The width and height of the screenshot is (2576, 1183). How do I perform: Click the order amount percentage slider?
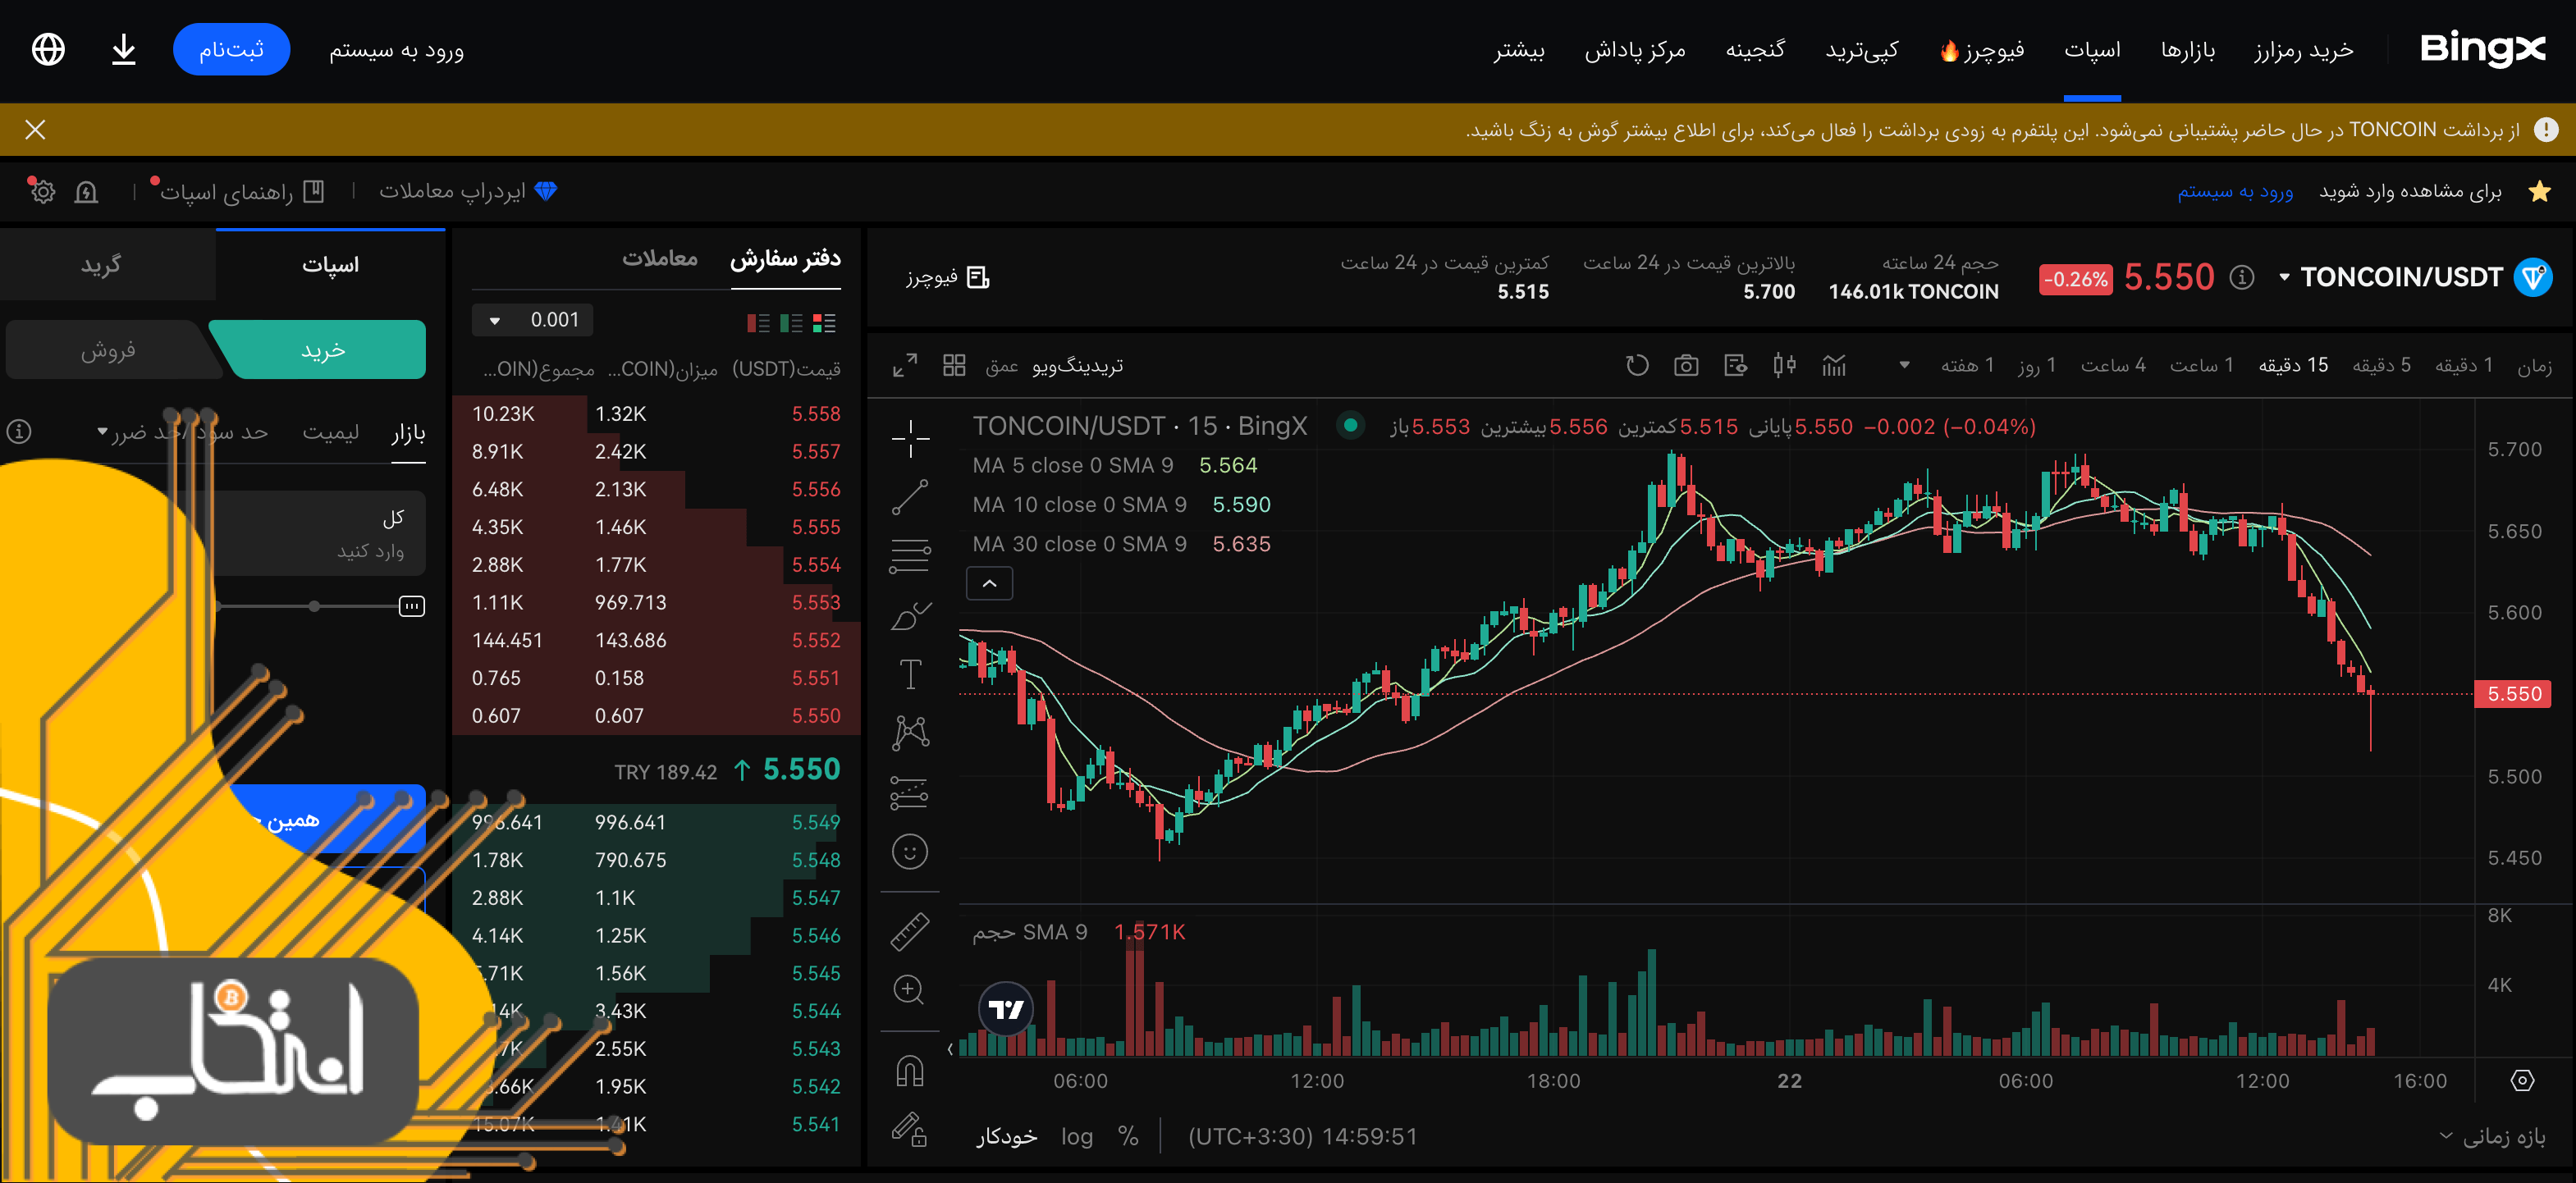pos(315,606)
